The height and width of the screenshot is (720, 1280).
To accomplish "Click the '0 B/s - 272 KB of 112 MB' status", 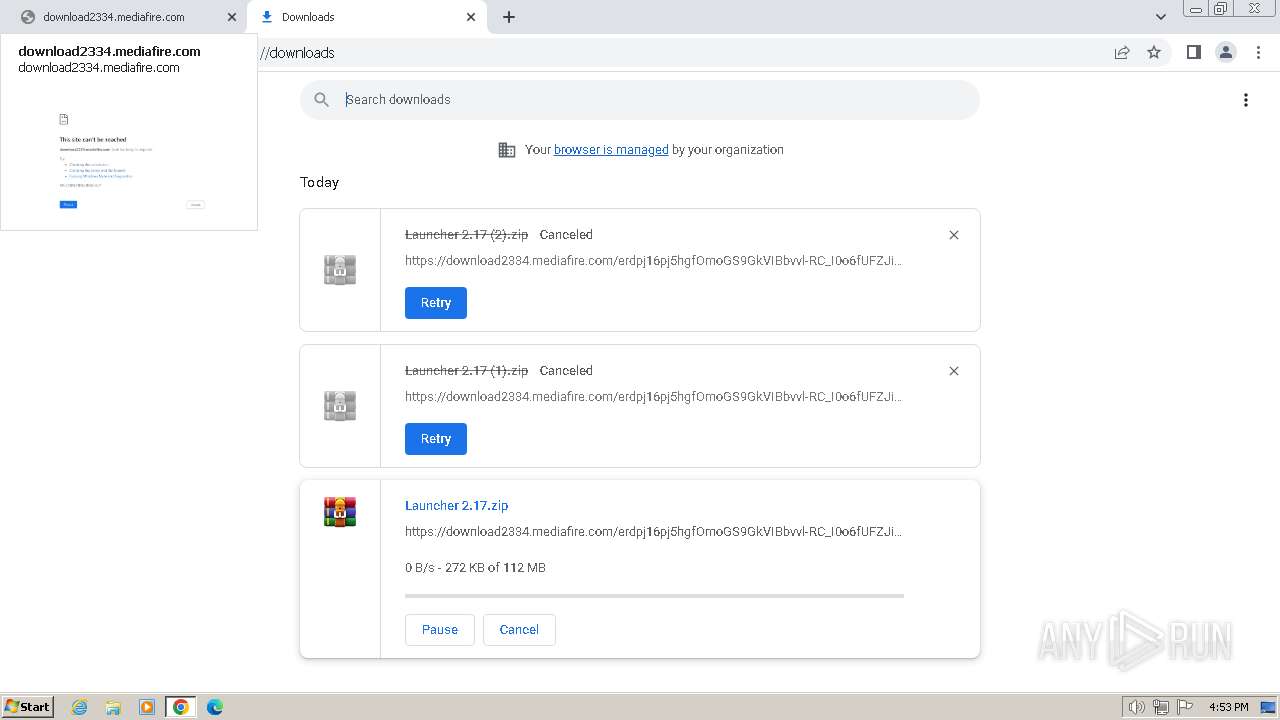I will (475, 568).
